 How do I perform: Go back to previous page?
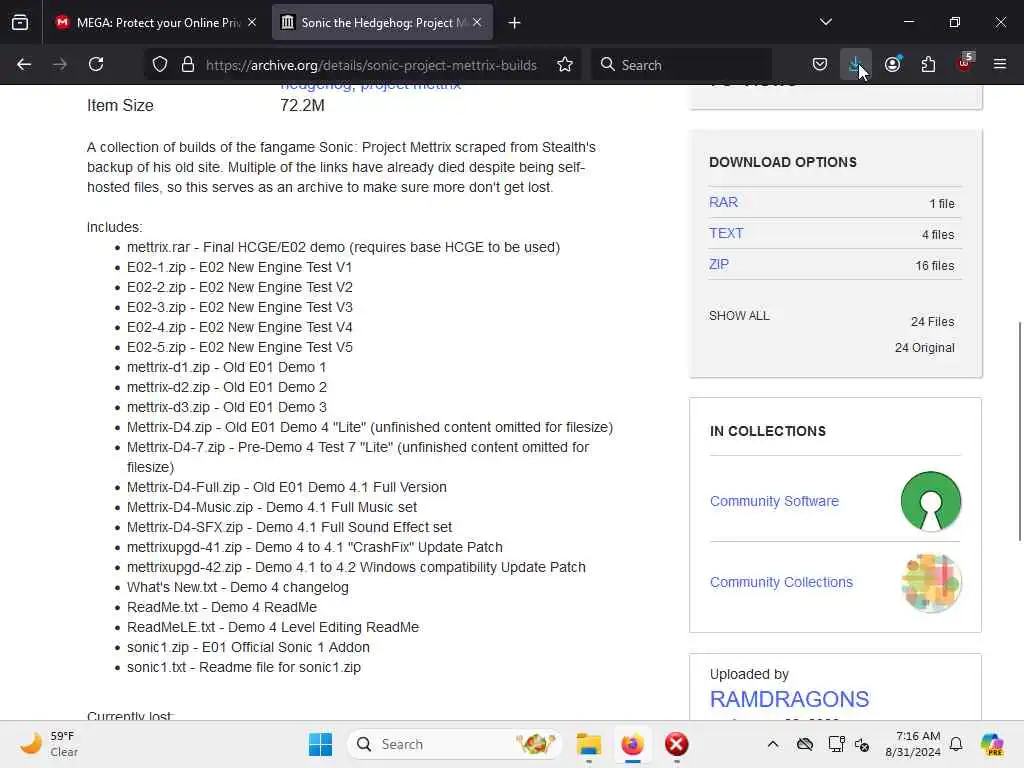(x=24, y=65)
